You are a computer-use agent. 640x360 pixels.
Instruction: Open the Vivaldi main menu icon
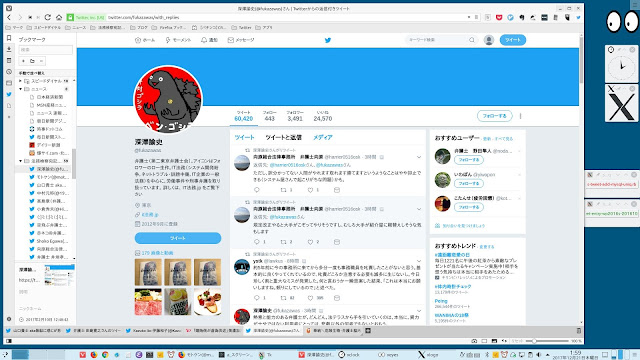pos(9,8)
